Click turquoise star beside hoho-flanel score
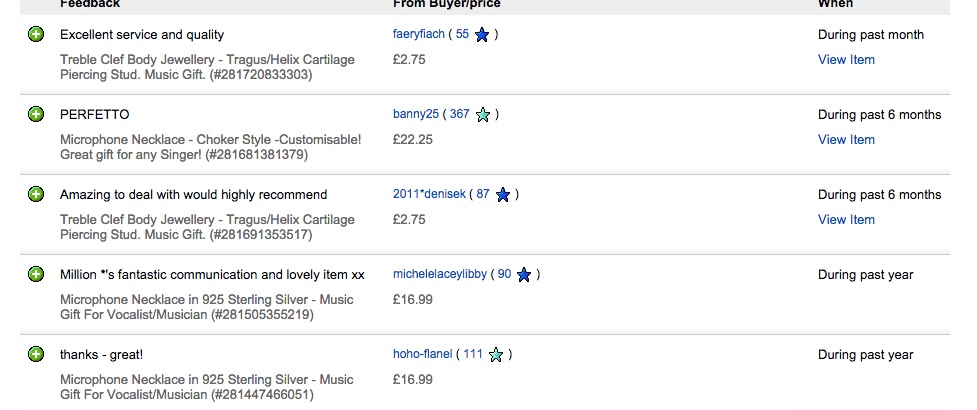Image resolution: width=977 pixels, height=410 pixels. tap(496, 355)
